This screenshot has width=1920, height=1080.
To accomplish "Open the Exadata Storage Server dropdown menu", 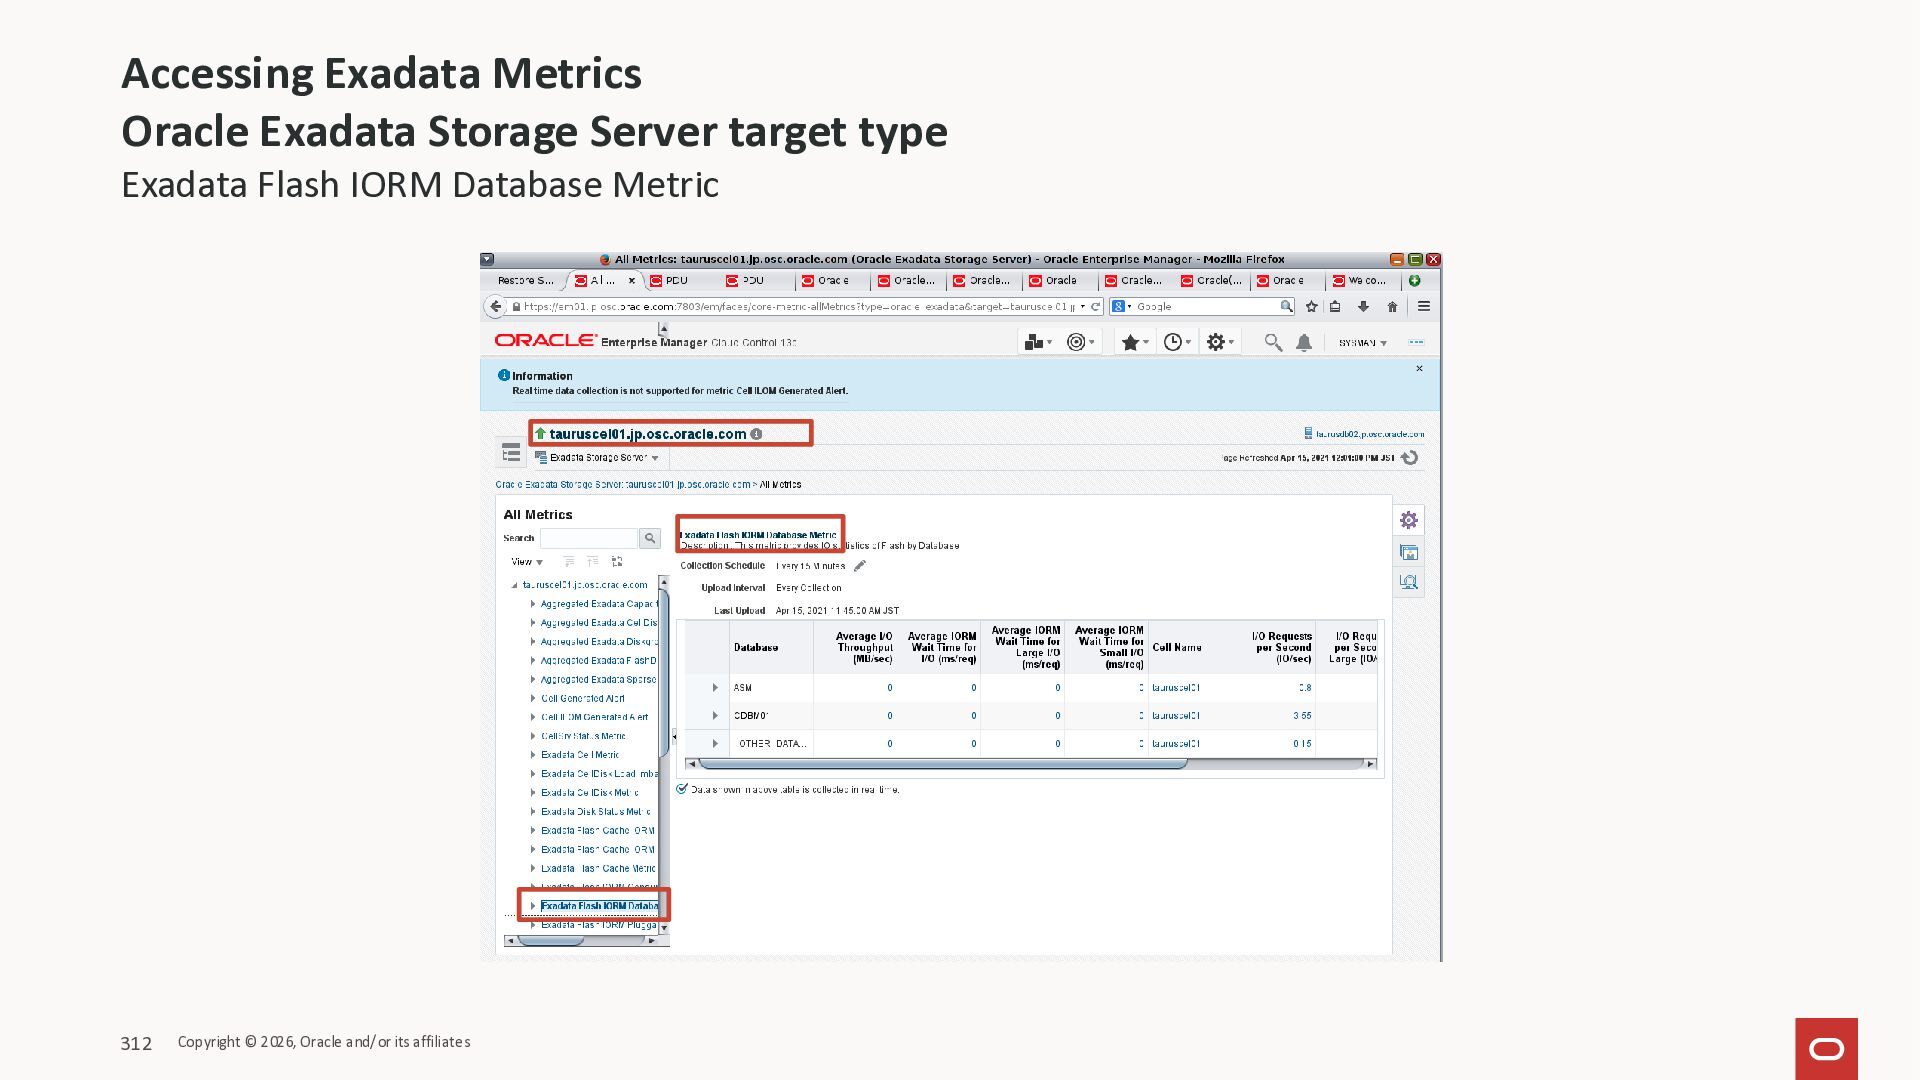I will point(599,458).
